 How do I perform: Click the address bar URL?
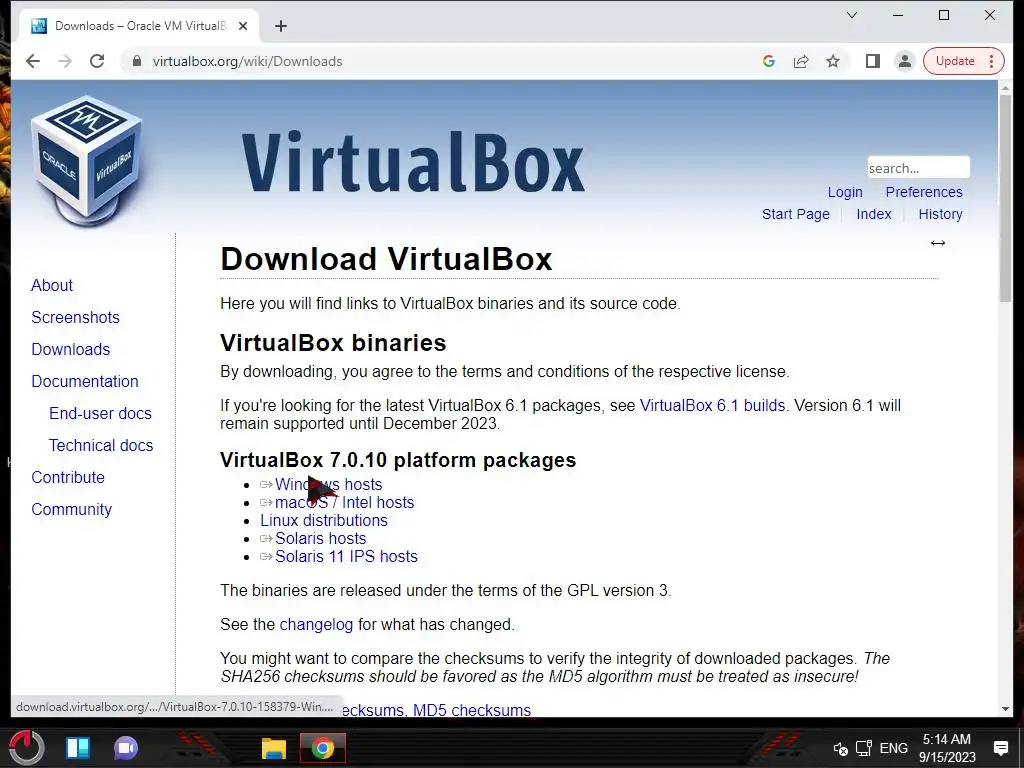click(248, 61)
